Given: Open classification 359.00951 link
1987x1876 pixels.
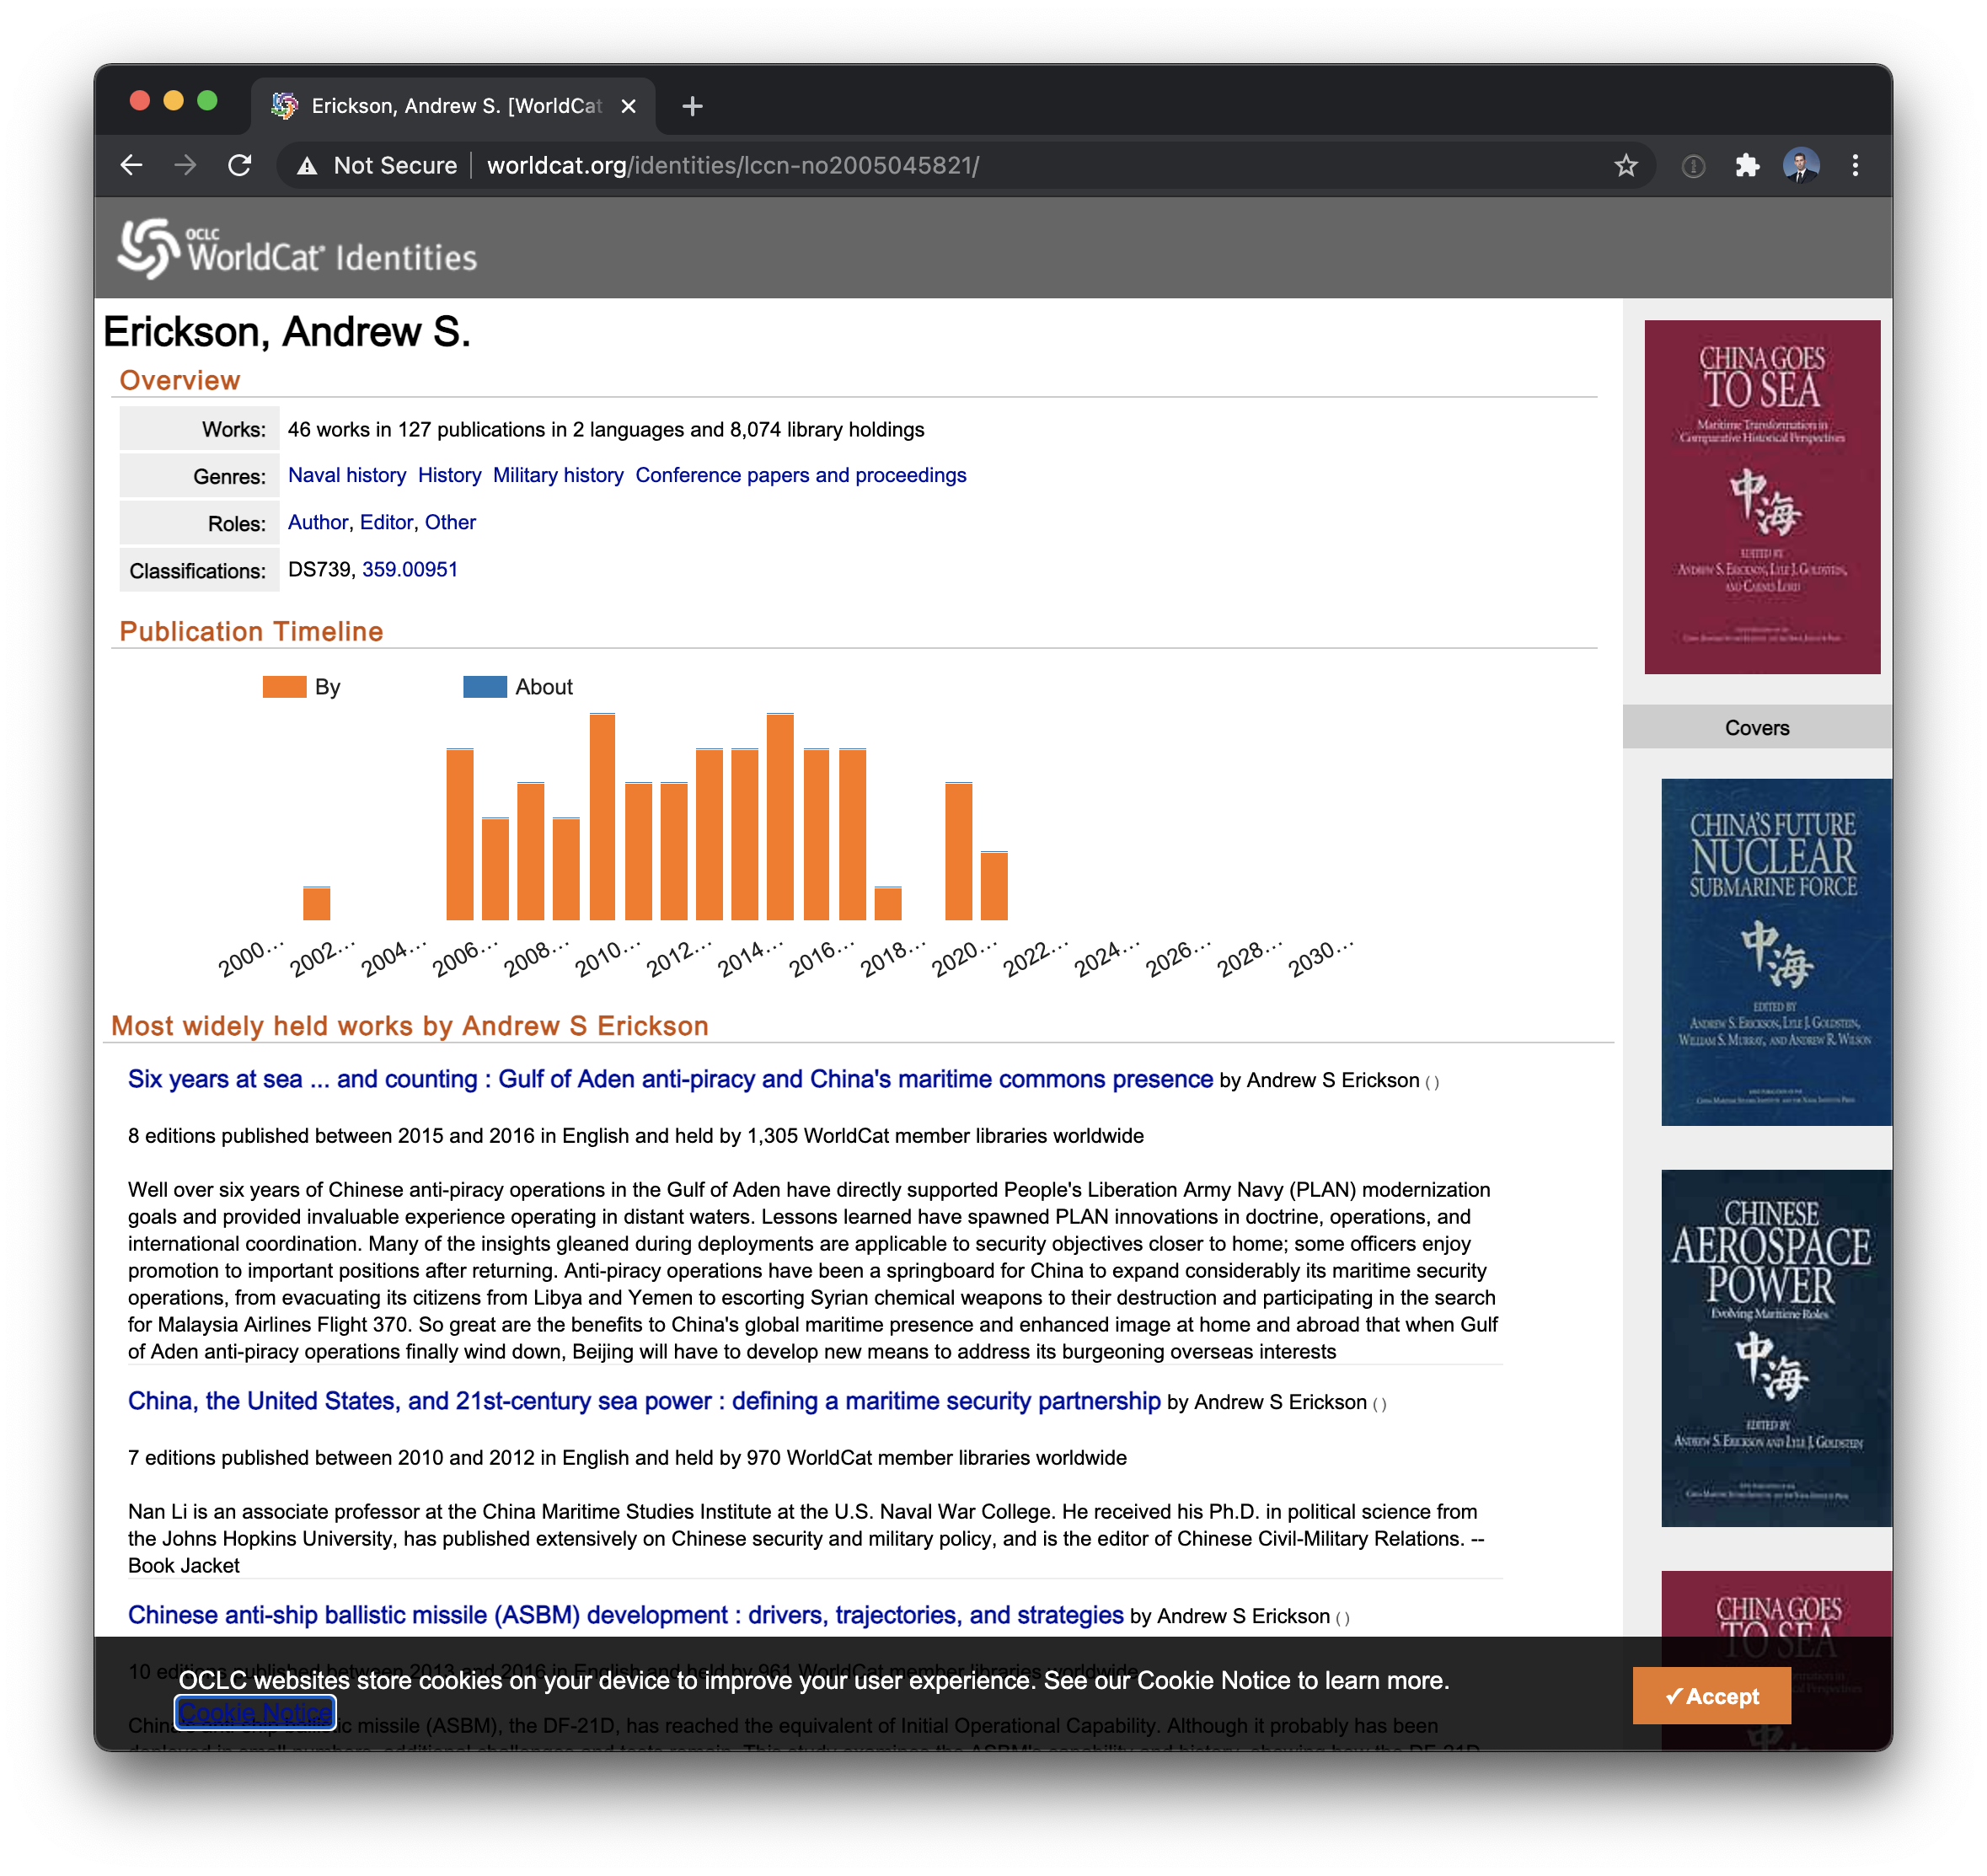Looking at the screenshot, I should (x=410, y=569).
